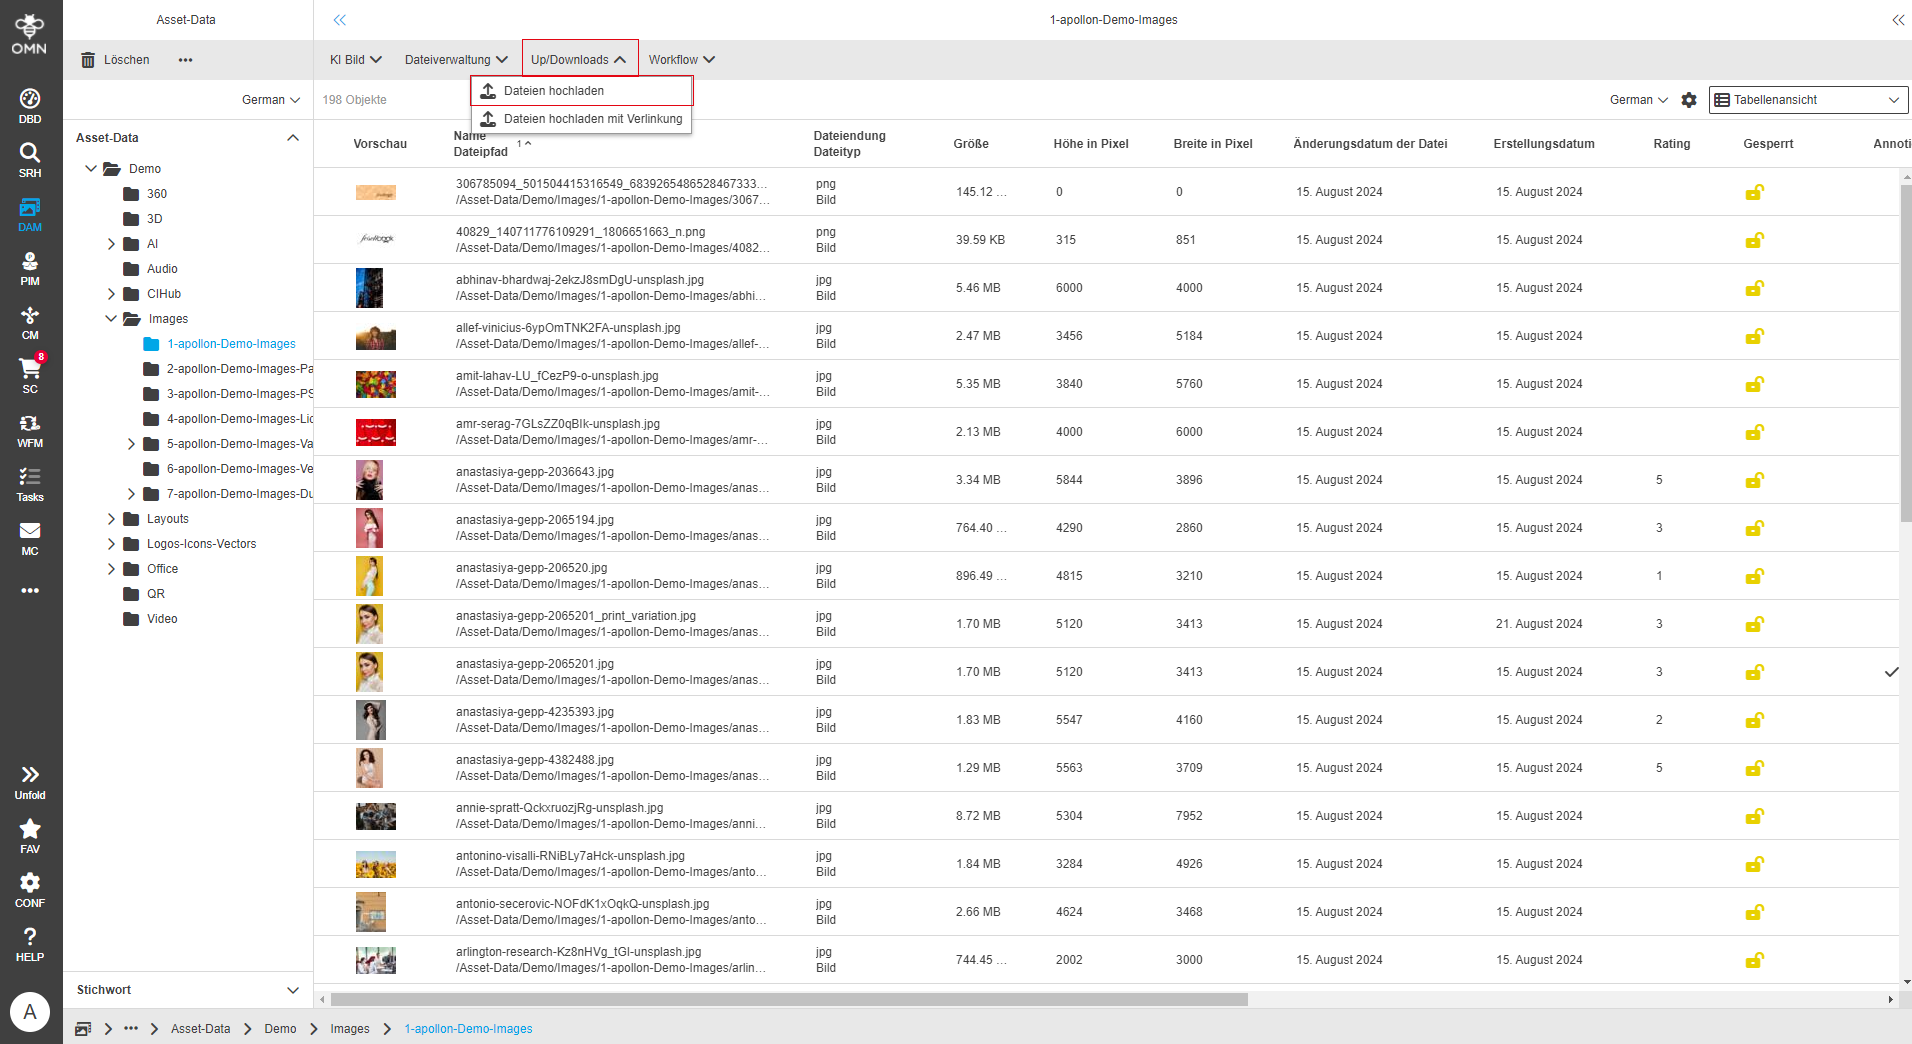The image size is (1912, 1044).
Task: Open the PIM module
Action: pos(30,268)
